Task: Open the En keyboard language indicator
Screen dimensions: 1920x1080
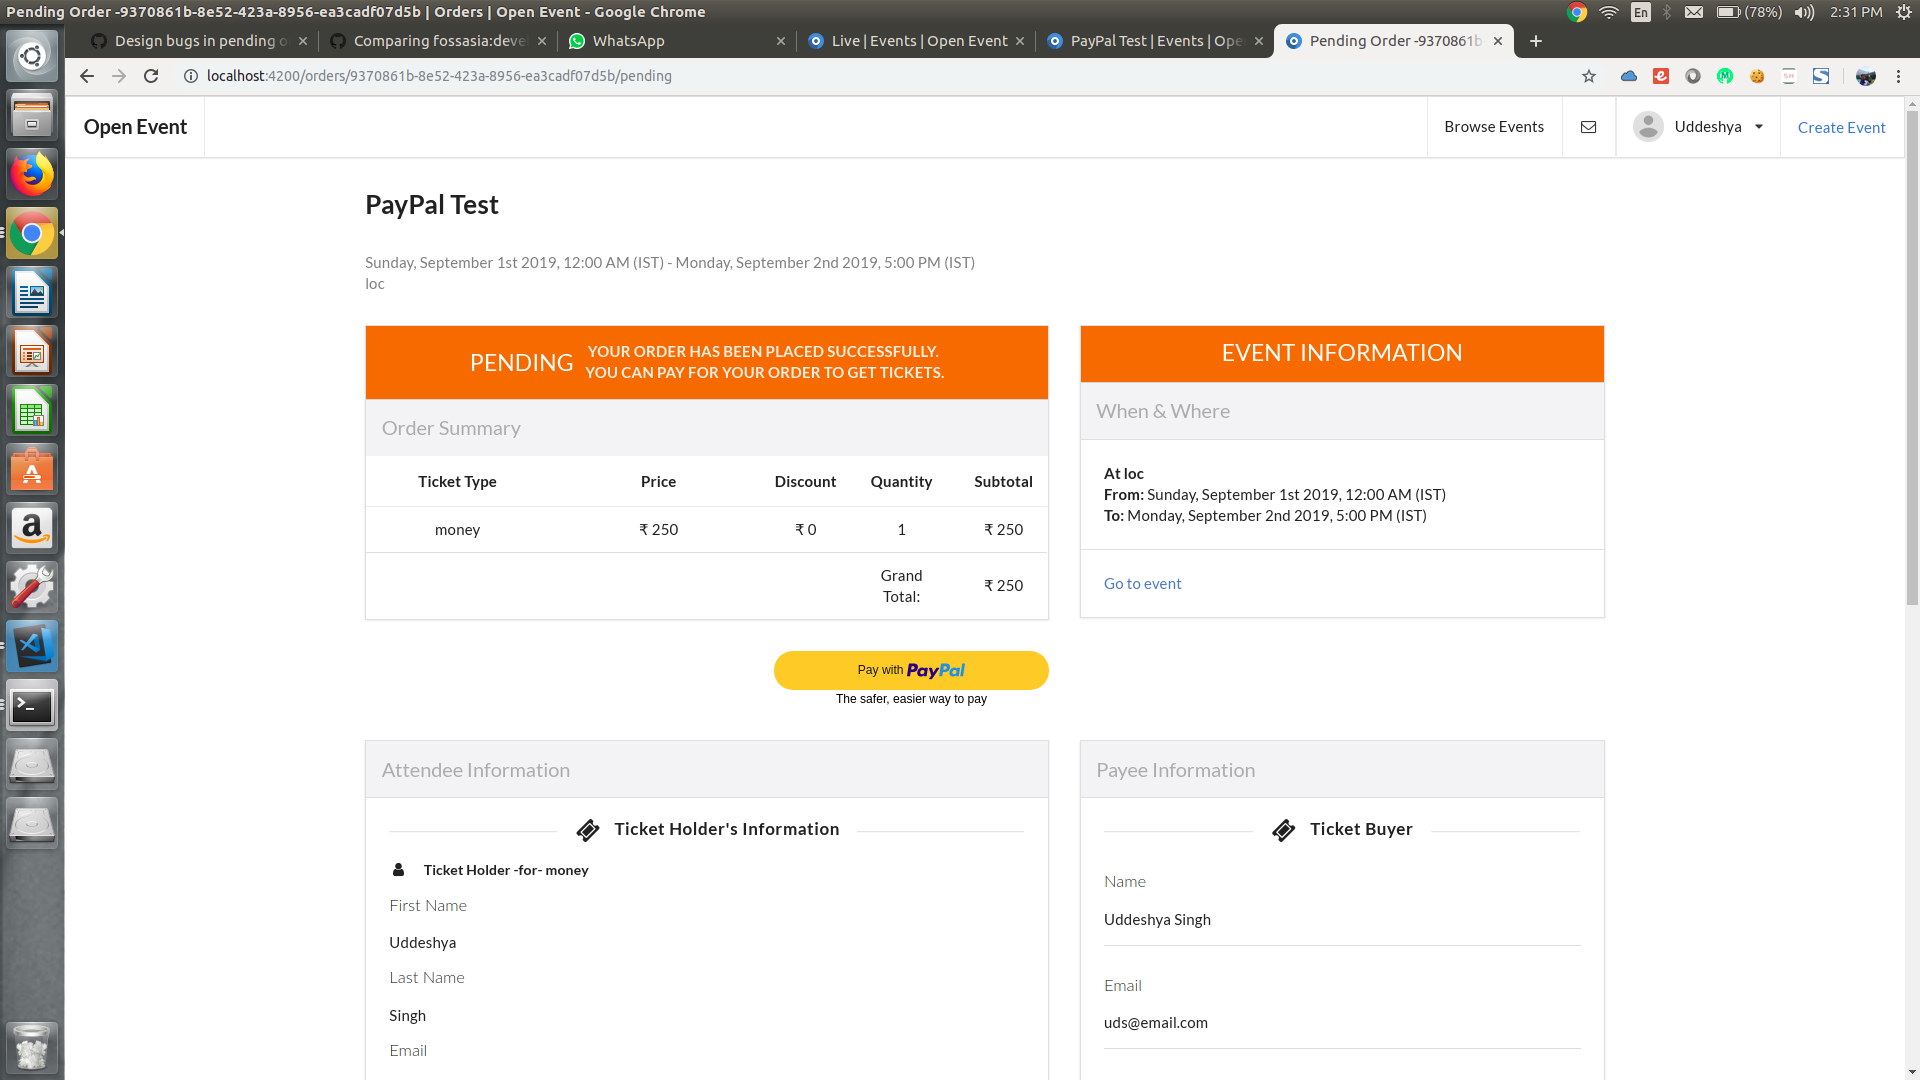Action: (1641, 12)
